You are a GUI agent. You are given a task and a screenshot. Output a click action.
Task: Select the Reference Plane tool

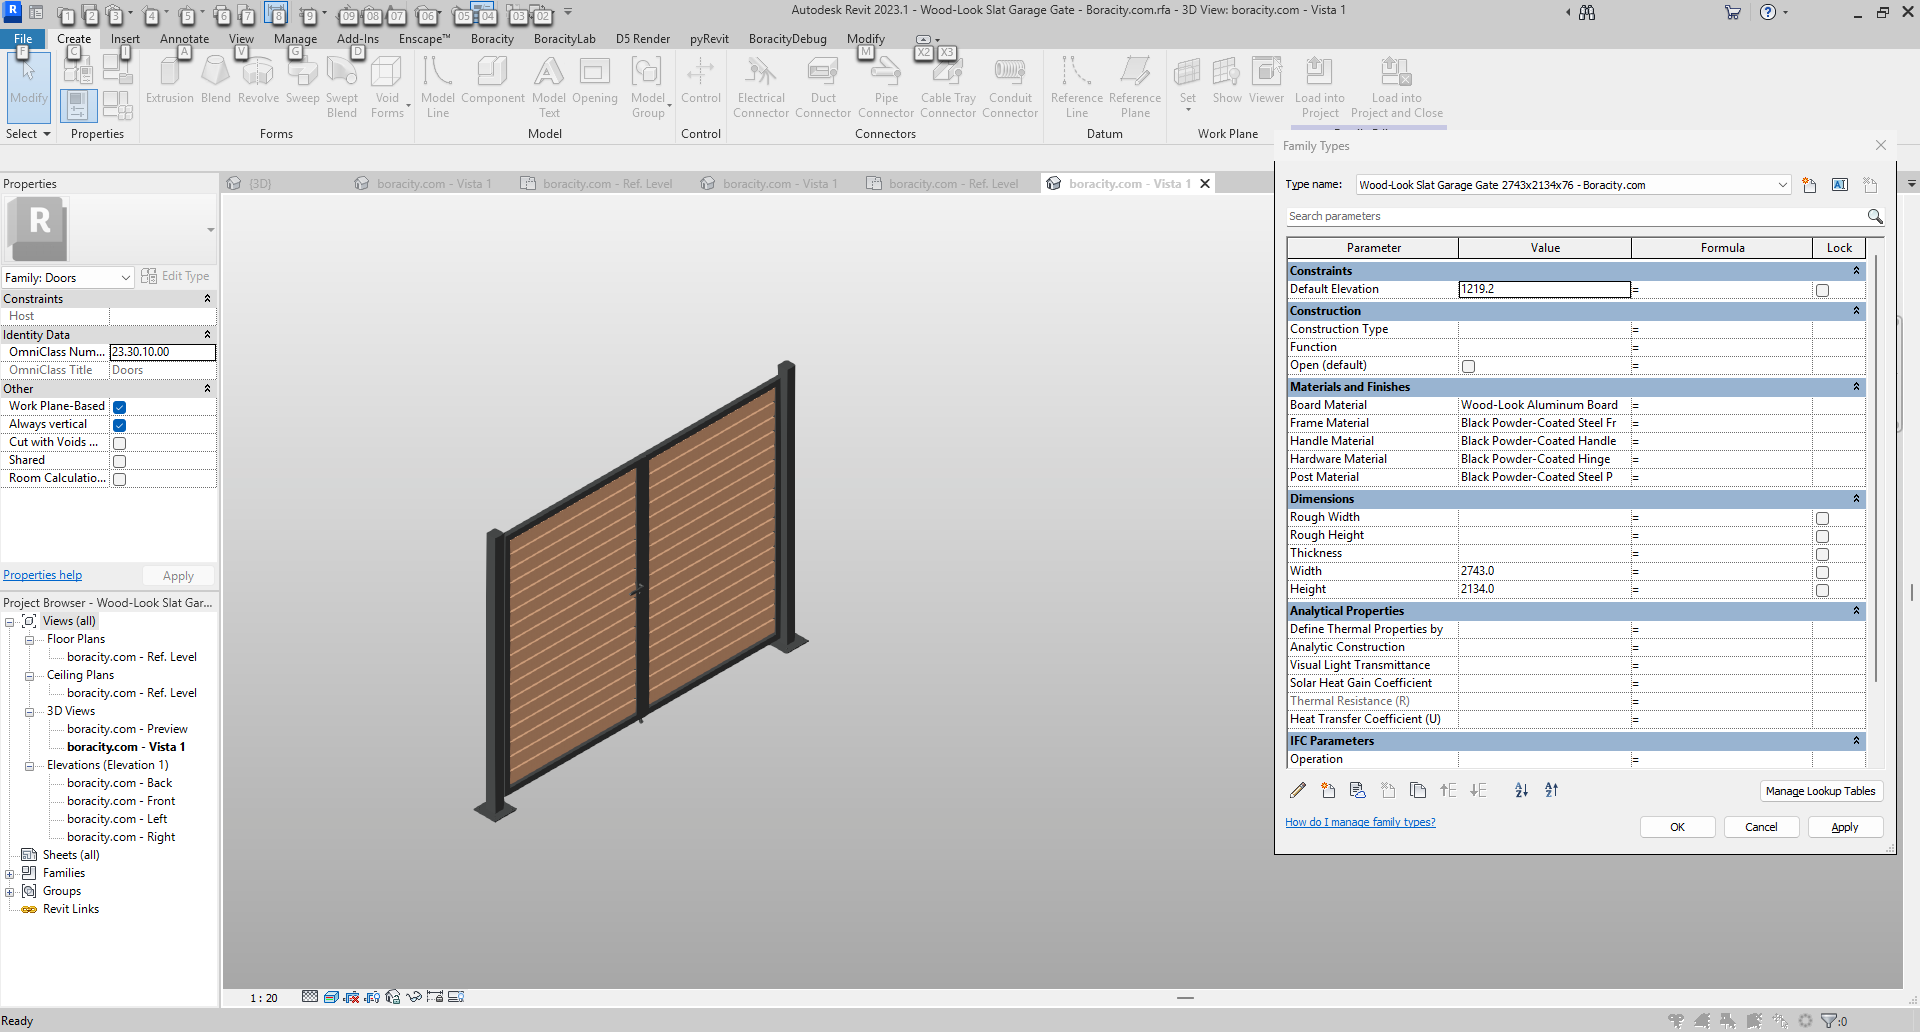point(1135,87)
